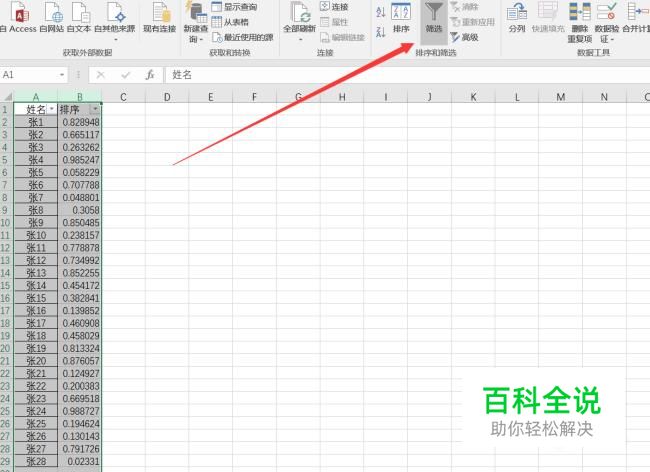Viewport: 650px width, 472px height.
Task: Sort ascending with A-Z icon
Action: click(381, 12)
